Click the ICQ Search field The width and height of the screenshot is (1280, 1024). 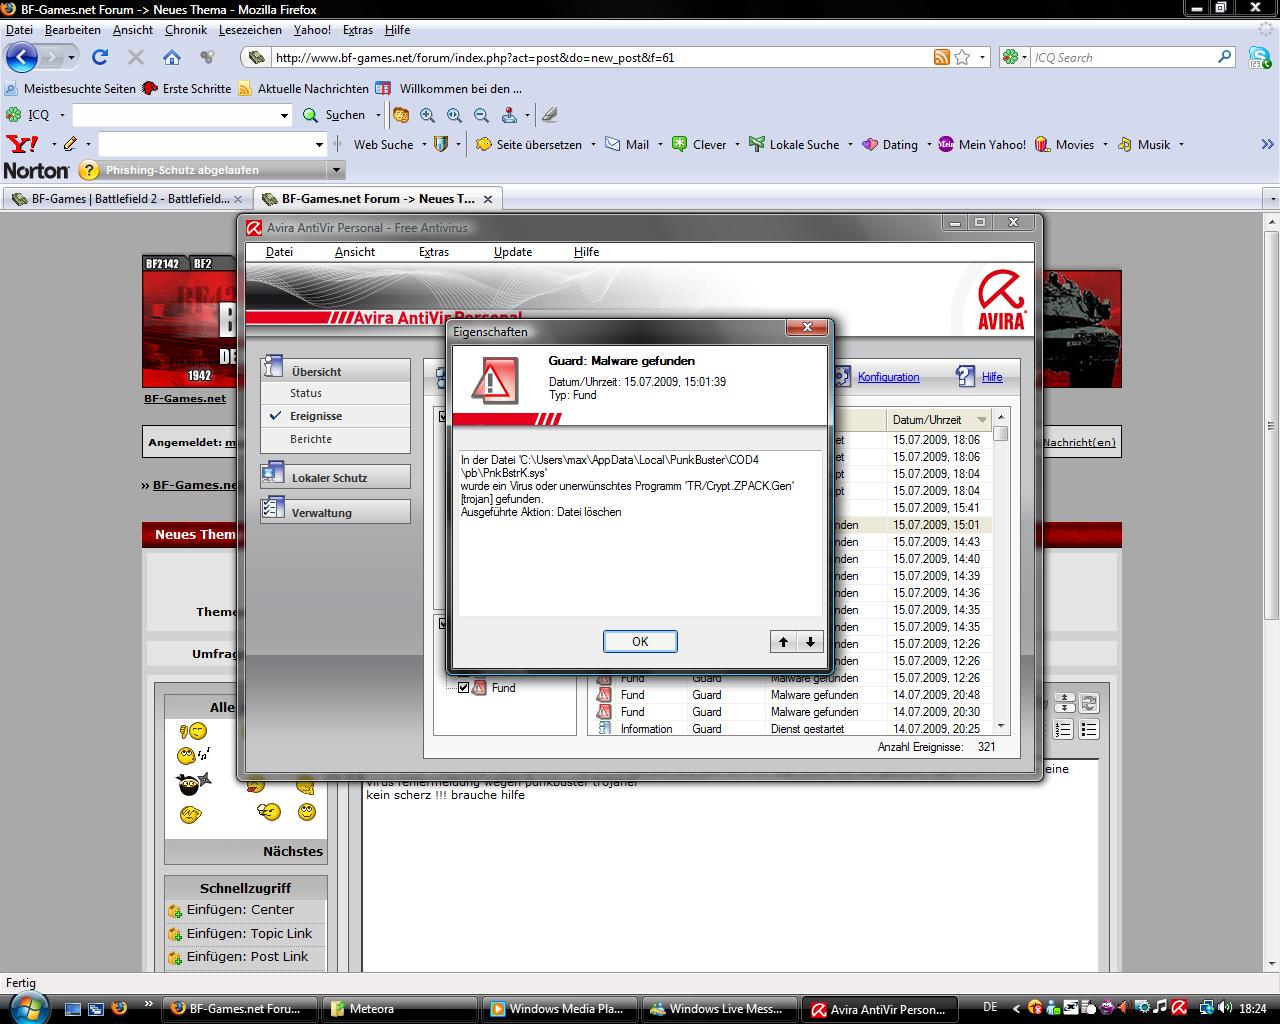[x=1124, y=57]
